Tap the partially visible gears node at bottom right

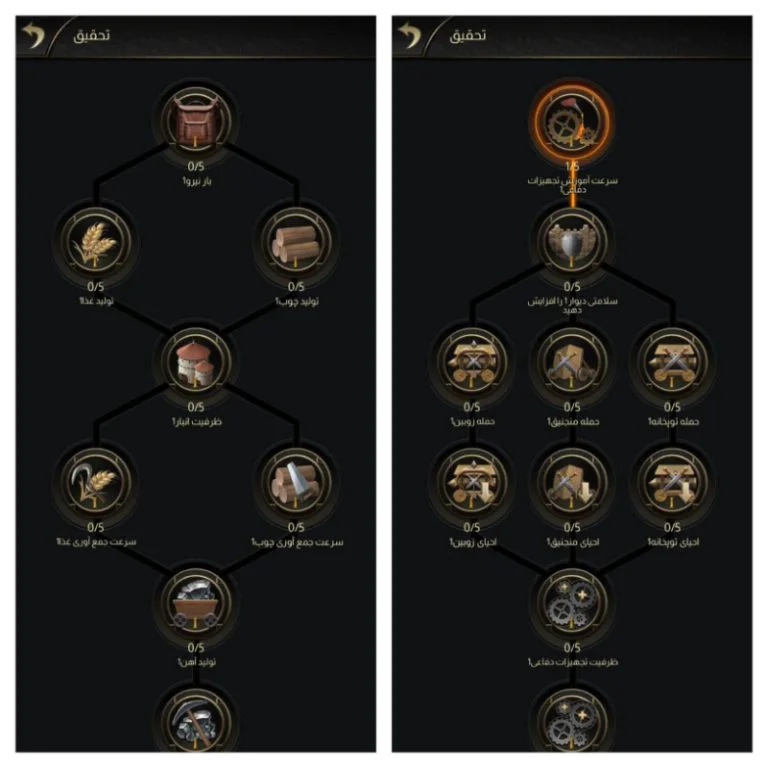click(x=572, y=720)
